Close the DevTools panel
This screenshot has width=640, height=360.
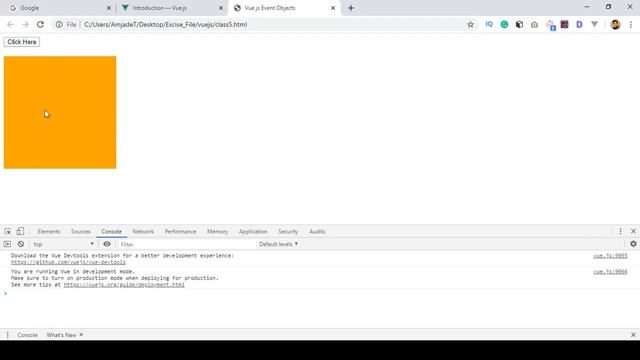633,231
